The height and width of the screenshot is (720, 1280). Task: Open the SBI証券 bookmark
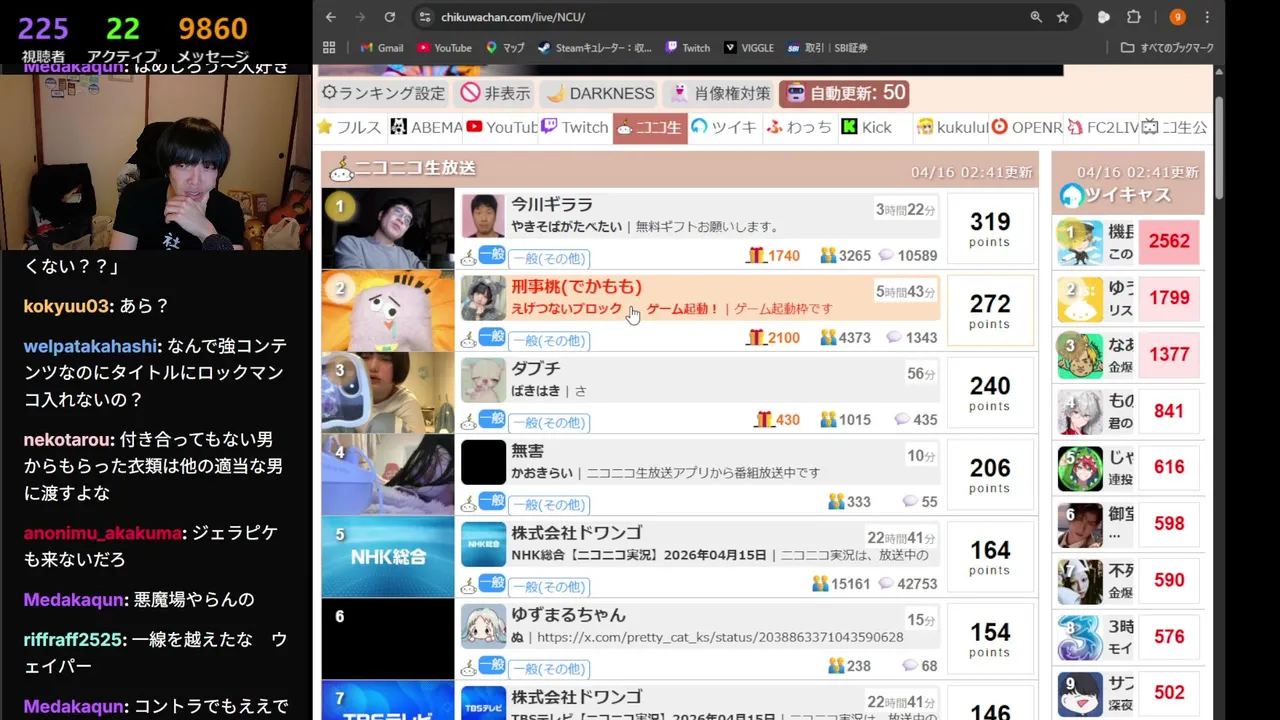[827, 47]
